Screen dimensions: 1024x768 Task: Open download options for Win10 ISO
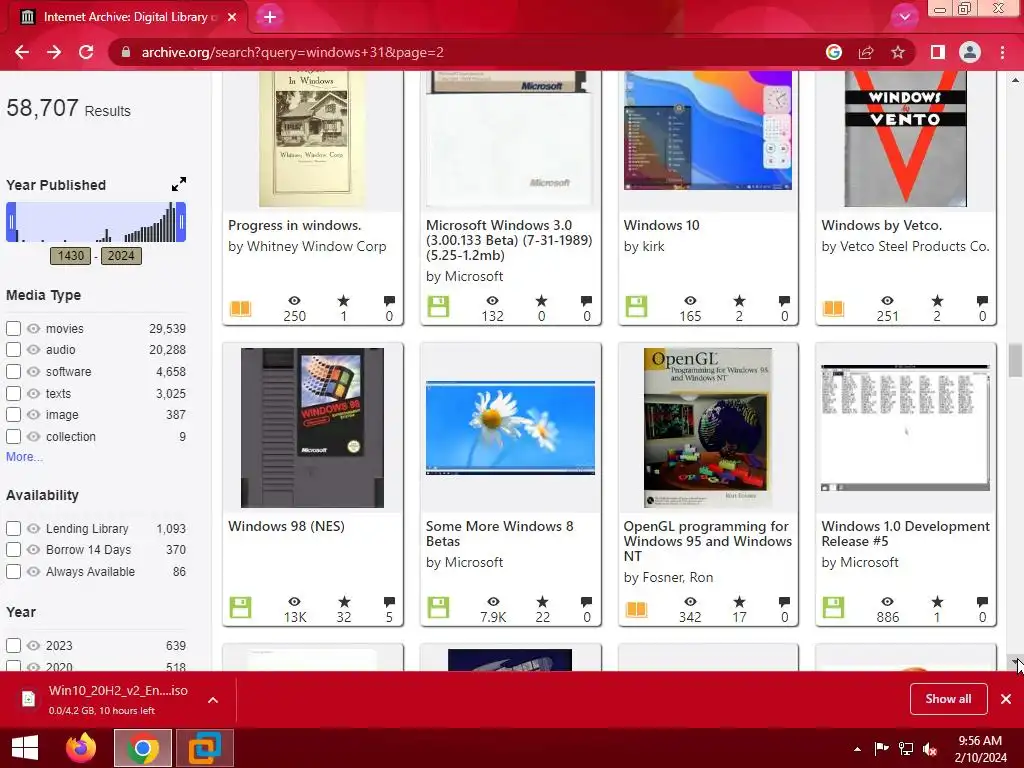(213, 699)
